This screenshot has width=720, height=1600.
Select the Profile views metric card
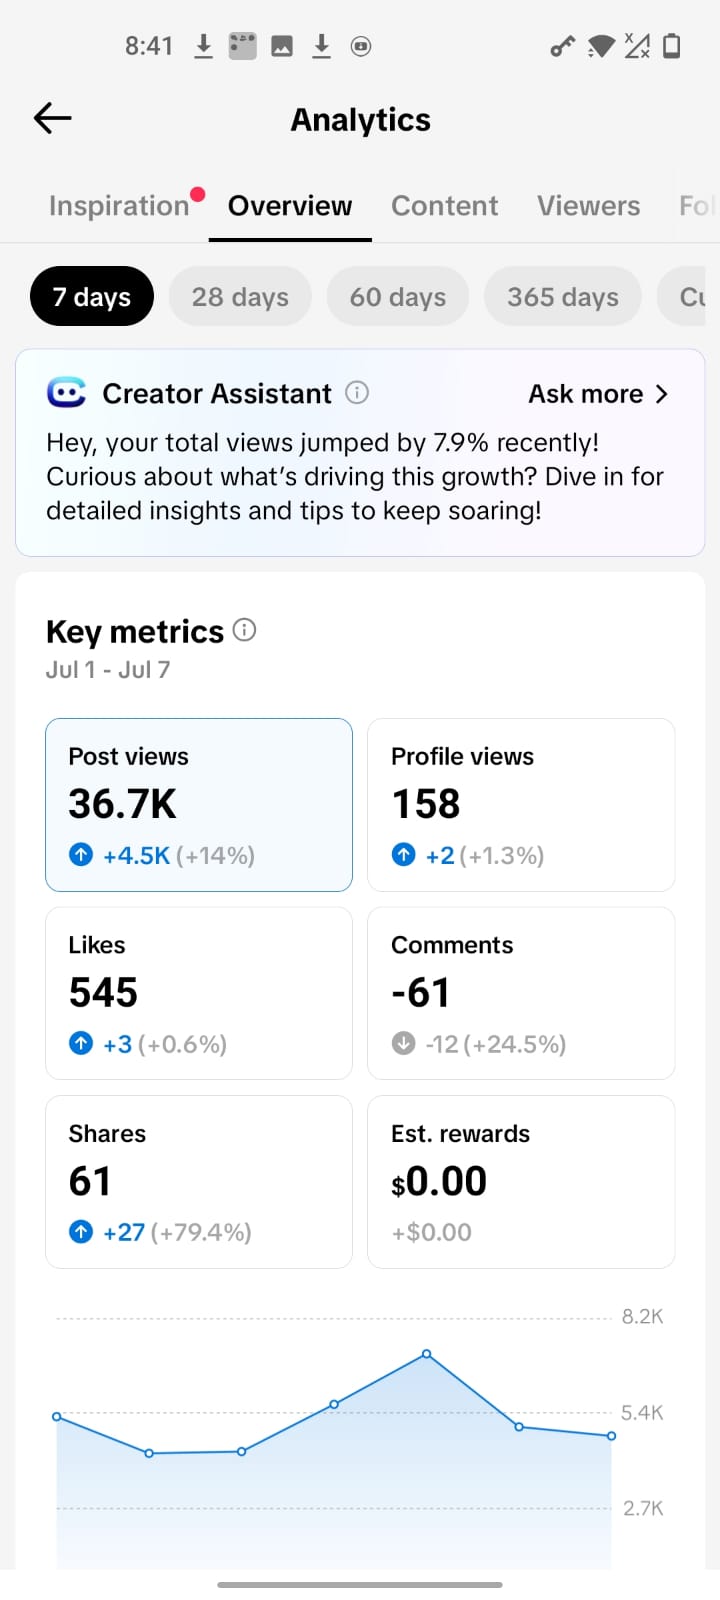[521, 805]
